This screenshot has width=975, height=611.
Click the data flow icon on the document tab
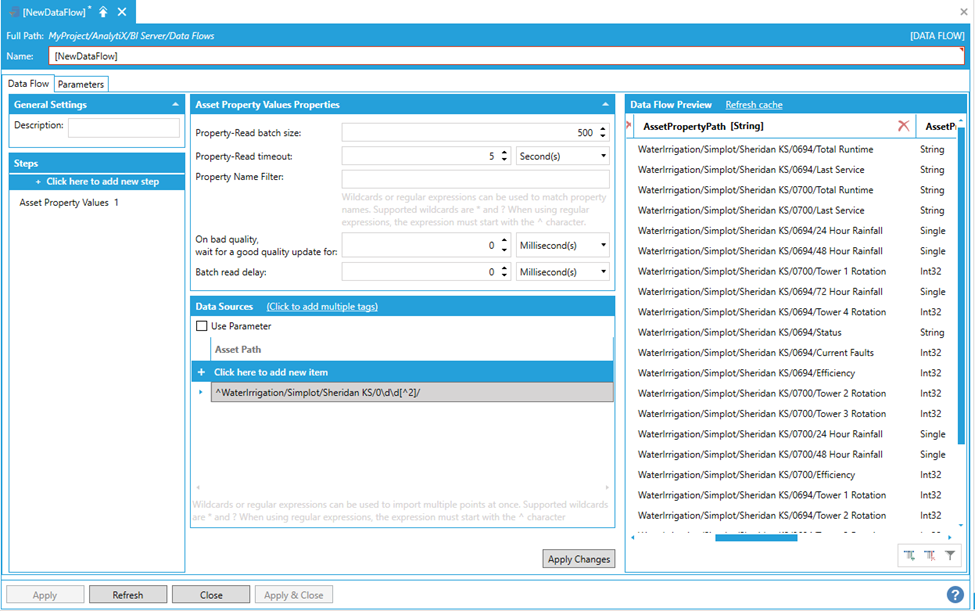13,12
